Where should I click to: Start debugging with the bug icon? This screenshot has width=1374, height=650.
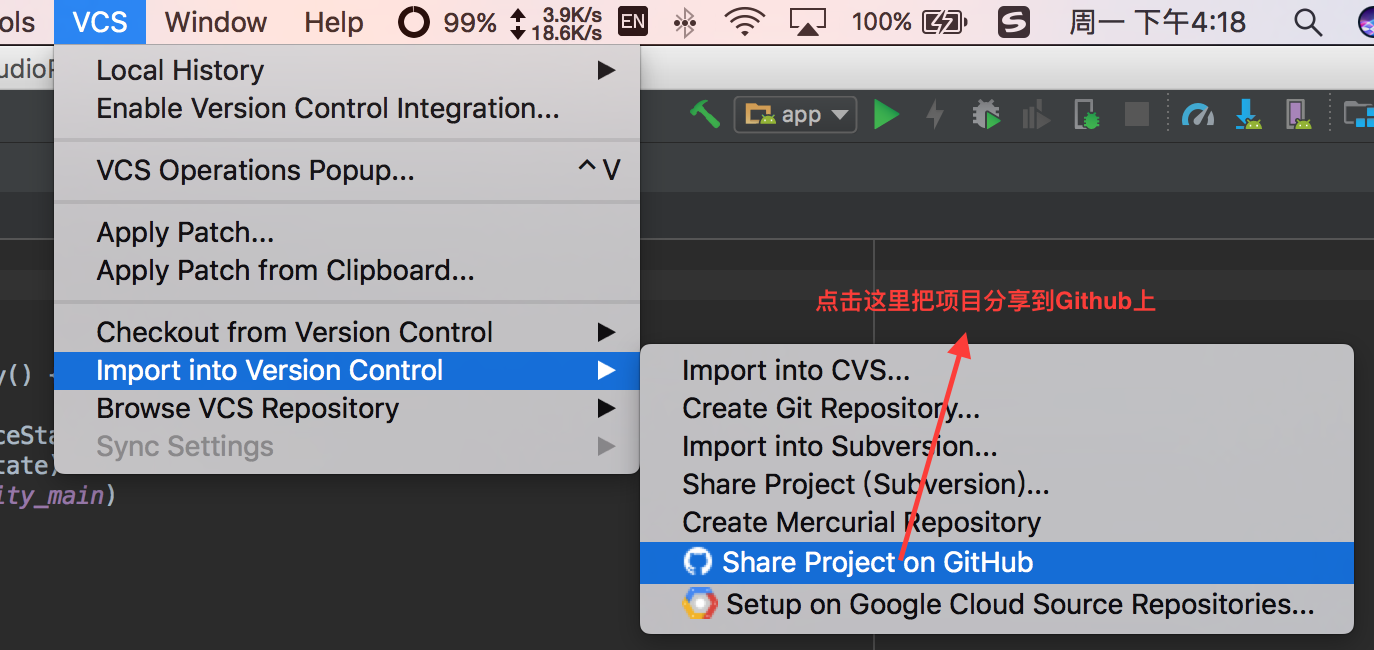987,115
